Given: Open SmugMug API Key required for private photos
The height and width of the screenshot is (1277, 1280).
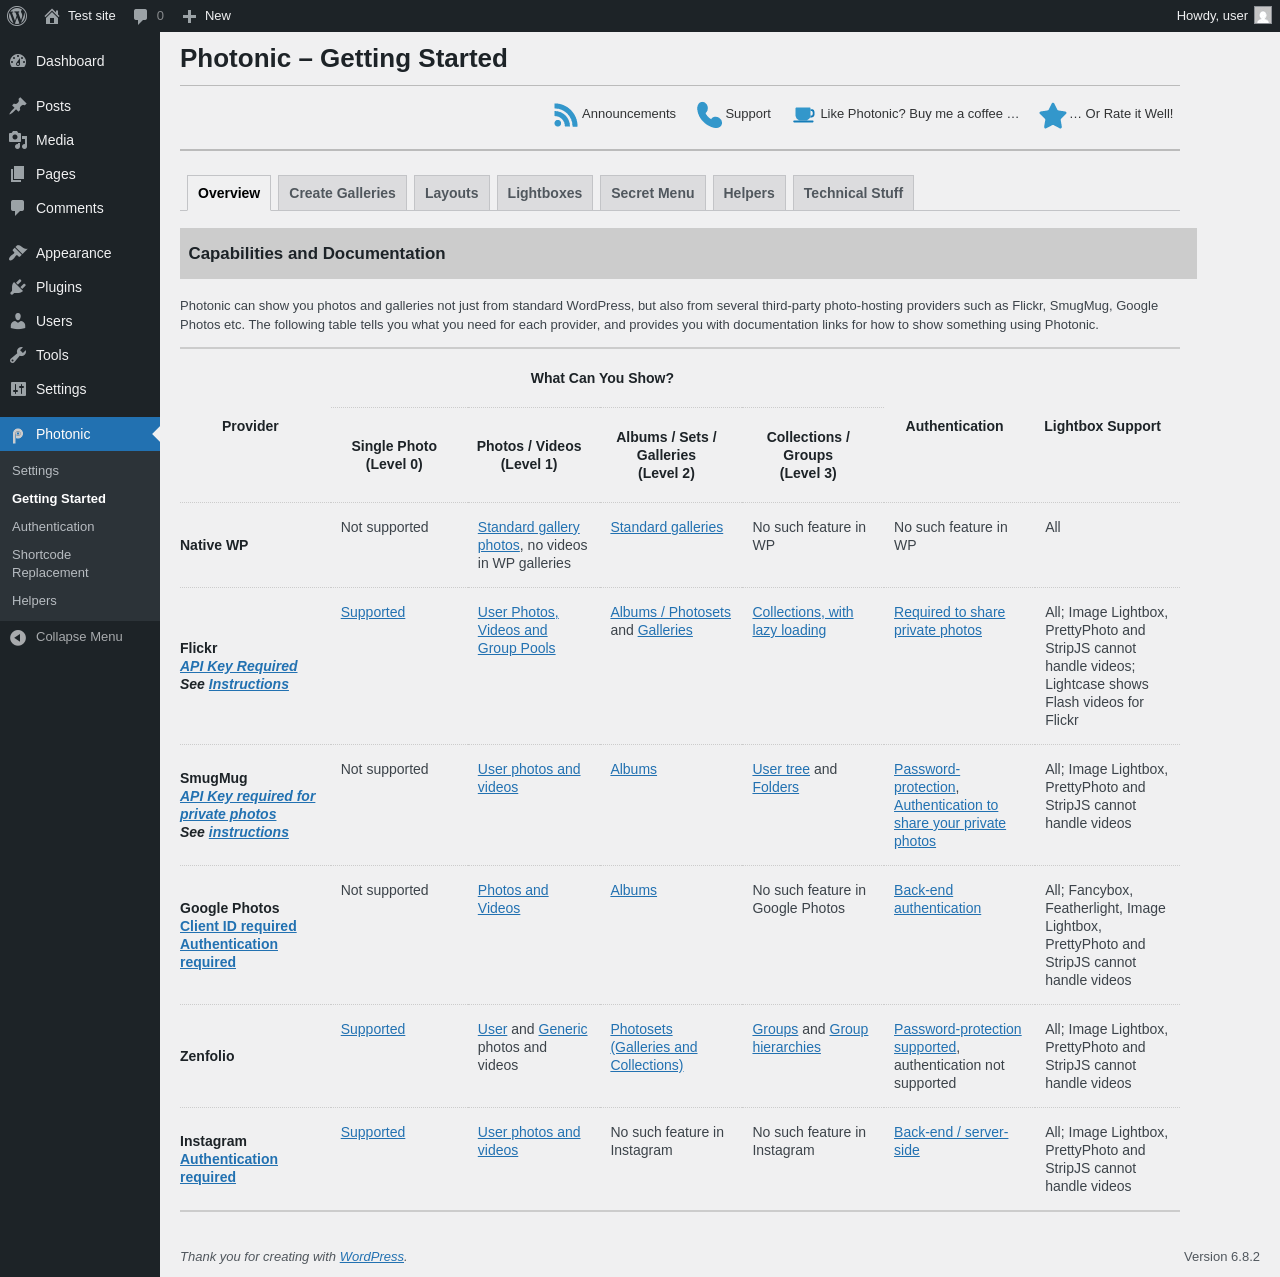Looking at the screenshot, I should click(247, 805).
